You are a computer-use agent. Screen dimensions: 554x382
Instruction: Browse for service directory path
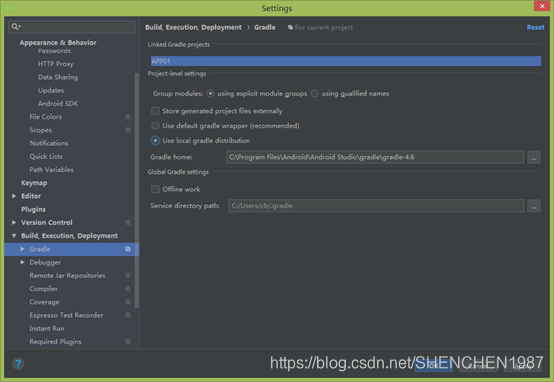pyautogui.click(x=534, y=206)
